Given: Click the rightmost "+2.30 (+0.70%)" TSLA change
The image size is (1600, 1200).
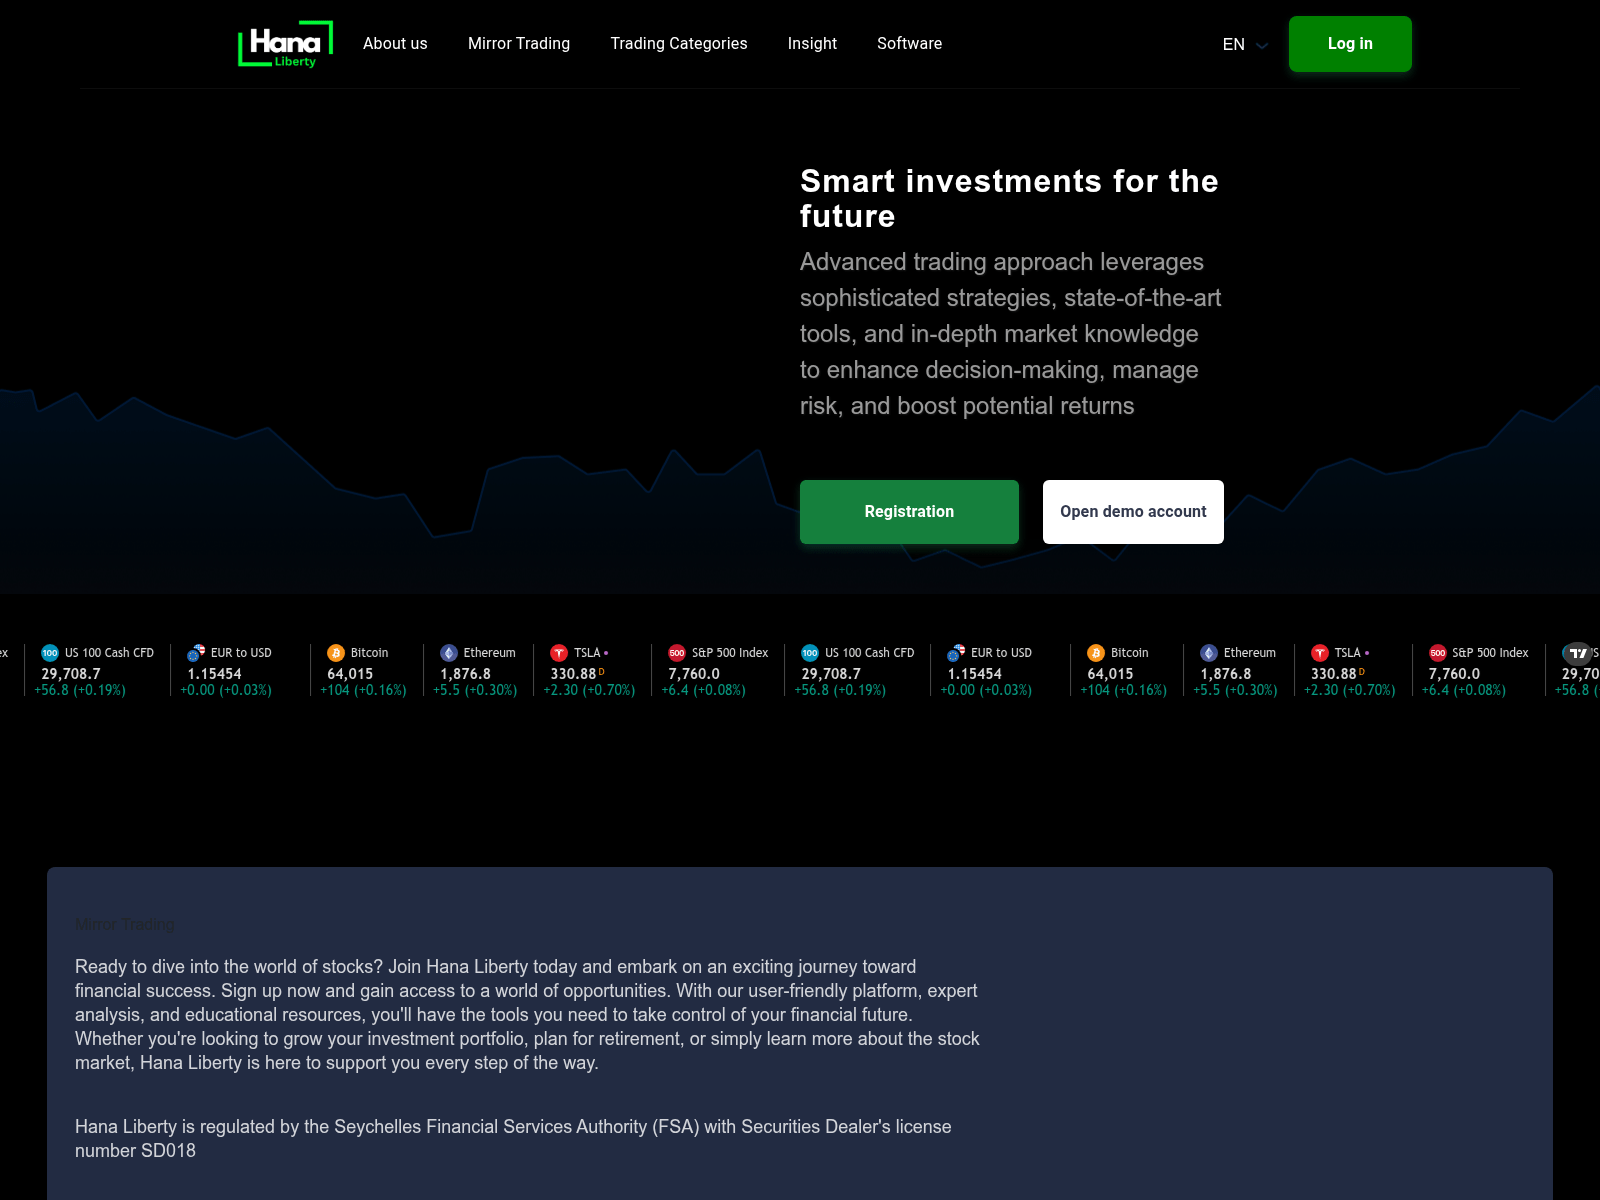Looking at the screenshot, I should [x=1350, y=690].
